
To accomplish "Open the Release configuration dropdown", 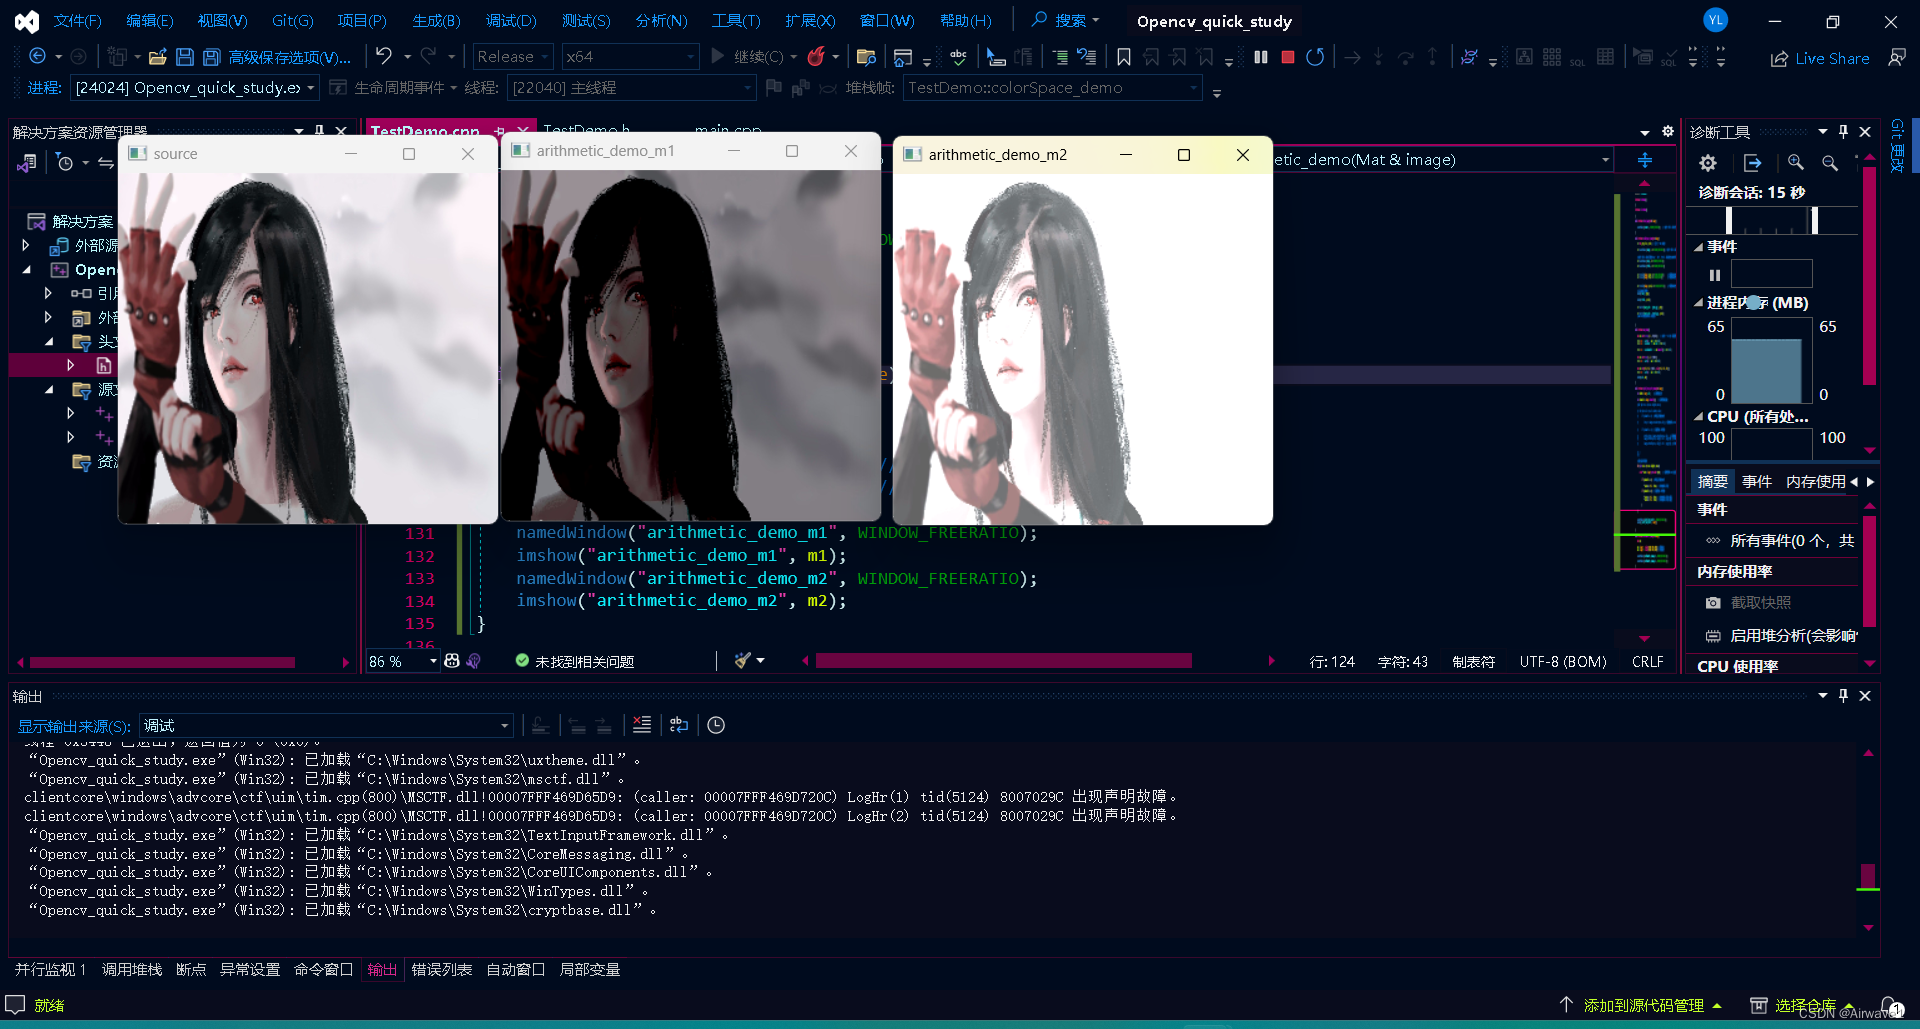I will [513, 57].
